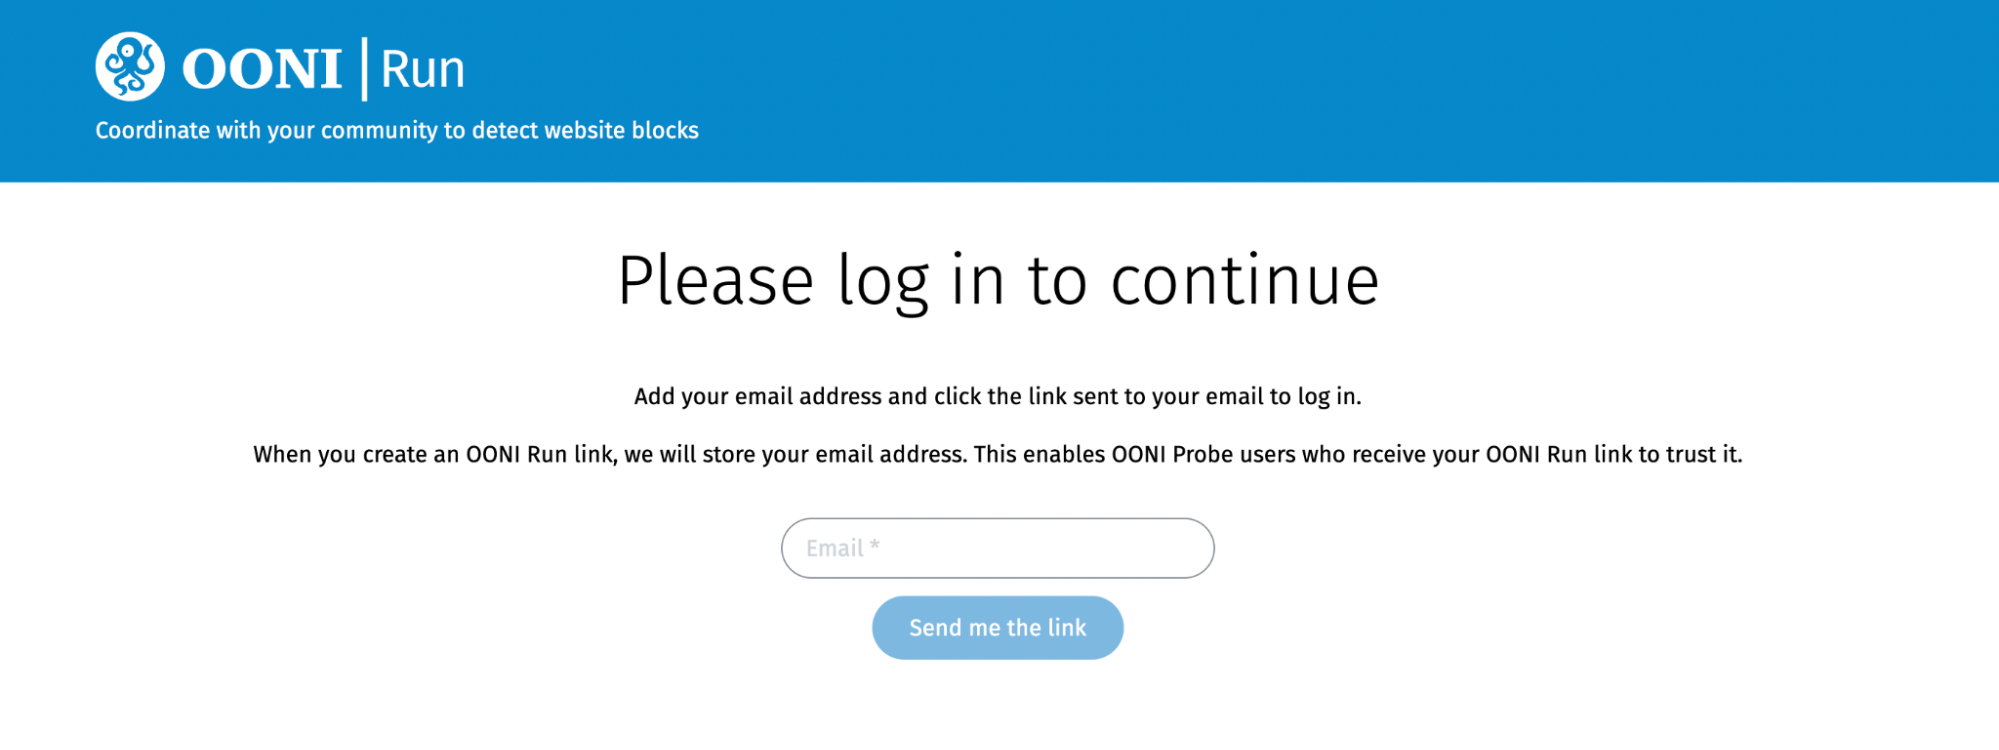
Task: Click the "Run" label beside OONI
Action: pos(423,70)
